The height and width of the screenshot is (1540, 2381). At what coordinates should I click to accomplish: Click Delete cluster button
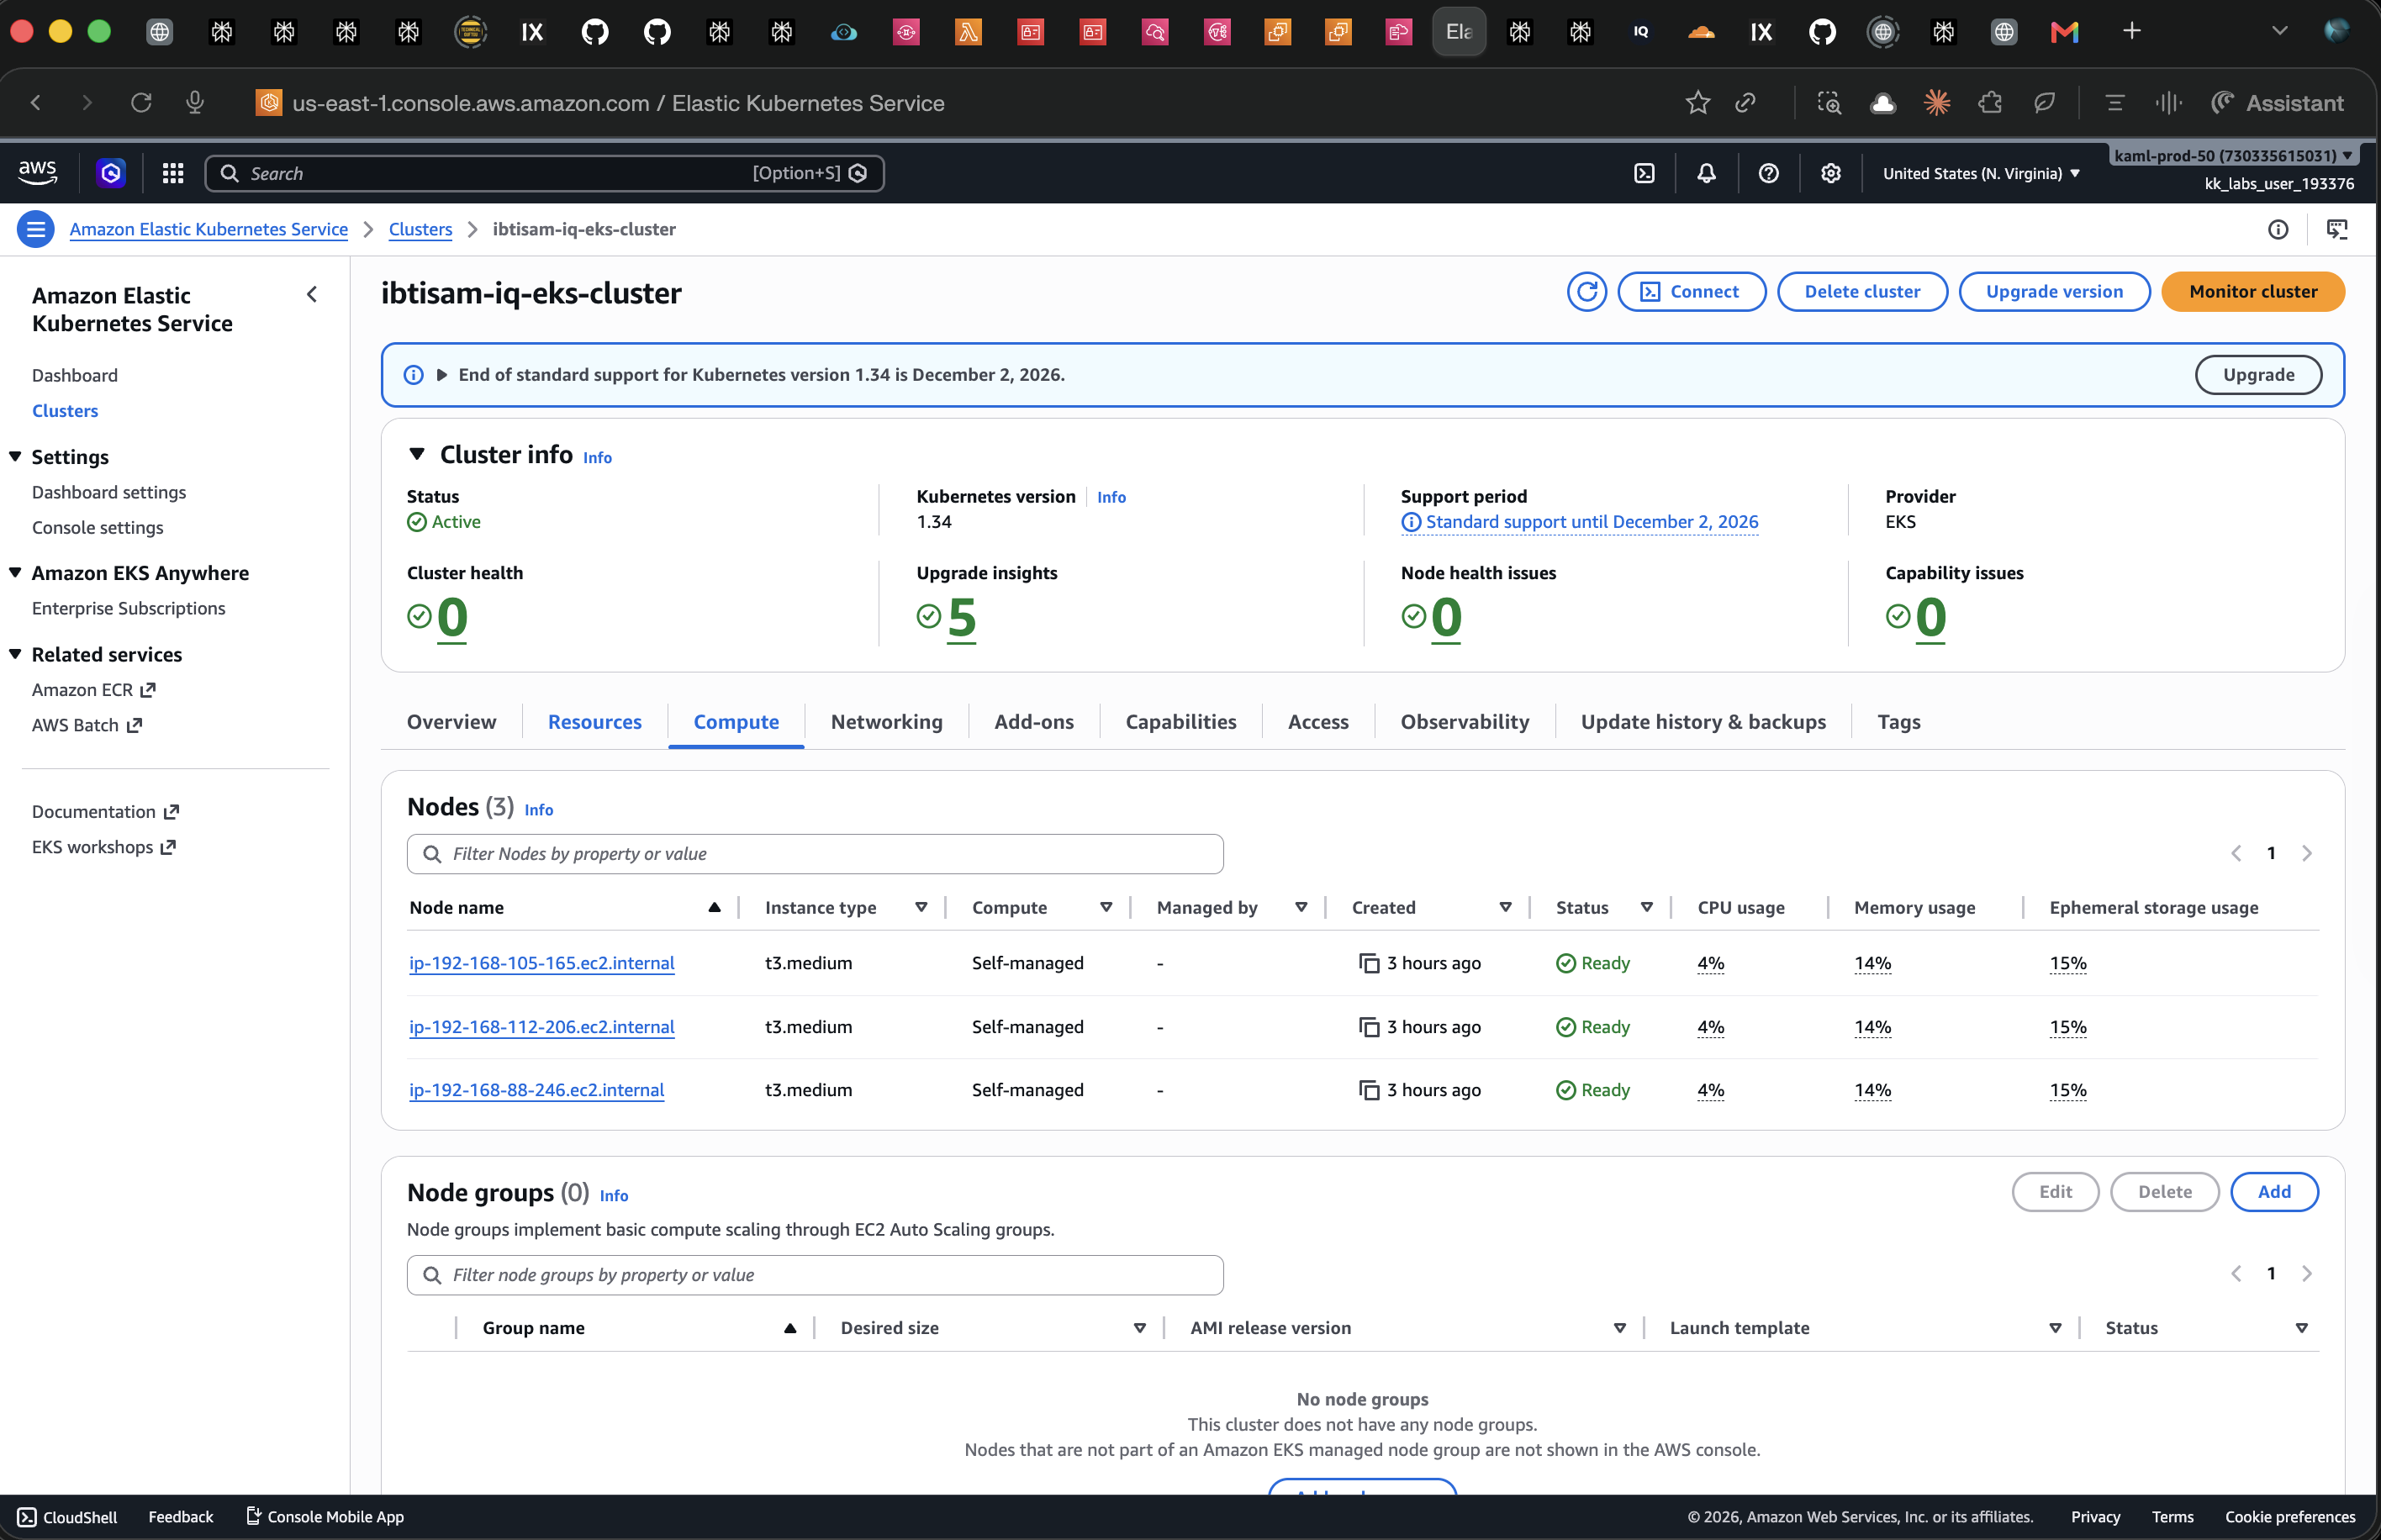pos(1861,292)
